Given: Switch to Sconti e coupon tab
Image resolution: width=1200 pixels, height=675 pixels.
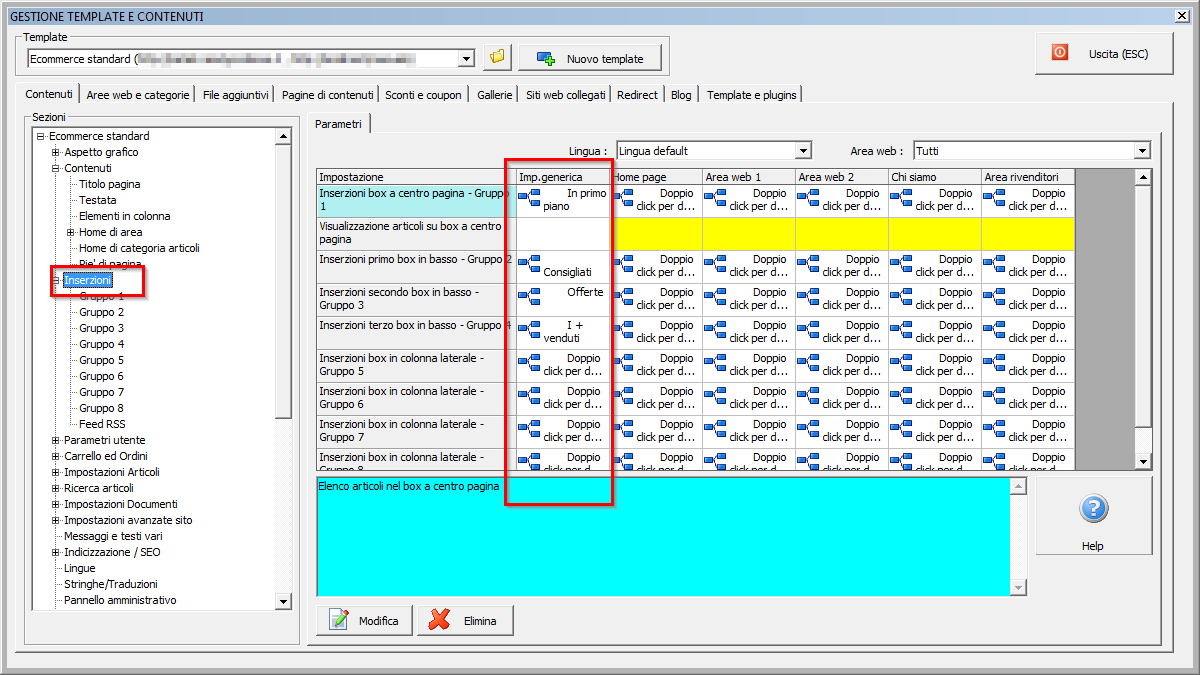Looking at the screenshot, I should (423, 95).
